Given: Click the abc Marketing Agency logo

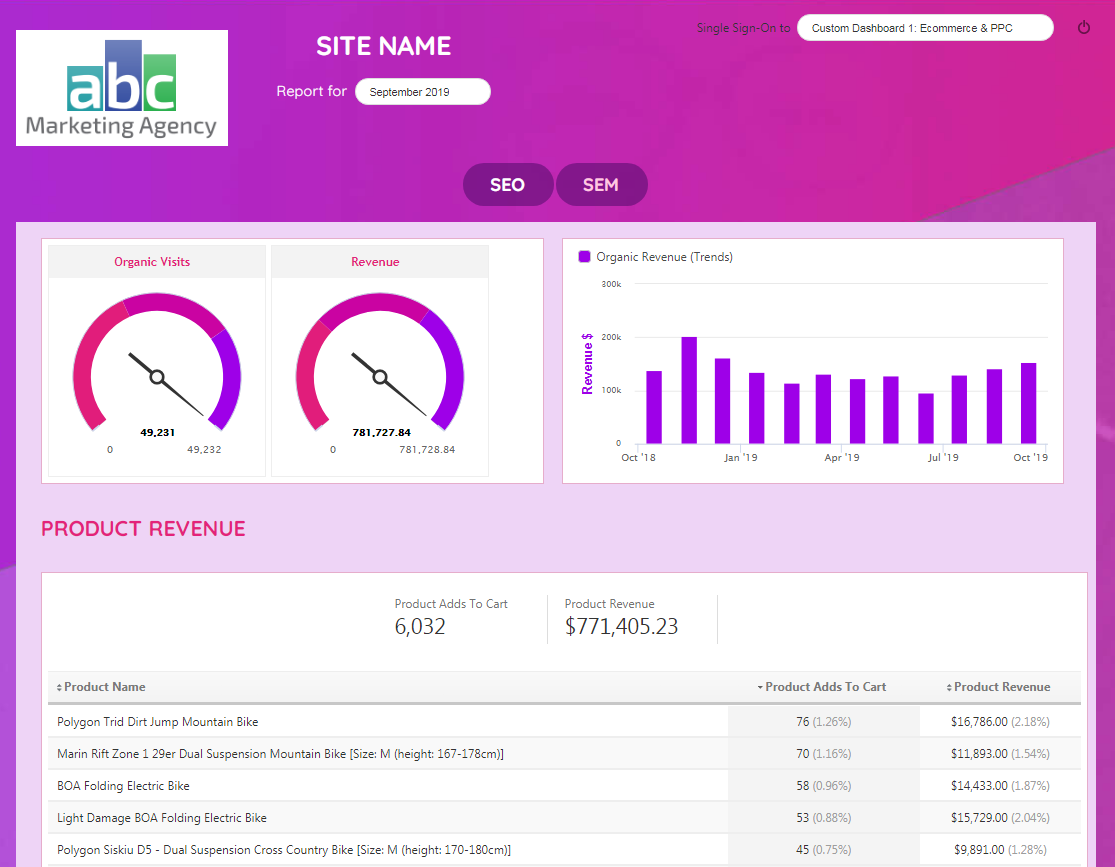Looking at the screenshot, I should 122,88.
